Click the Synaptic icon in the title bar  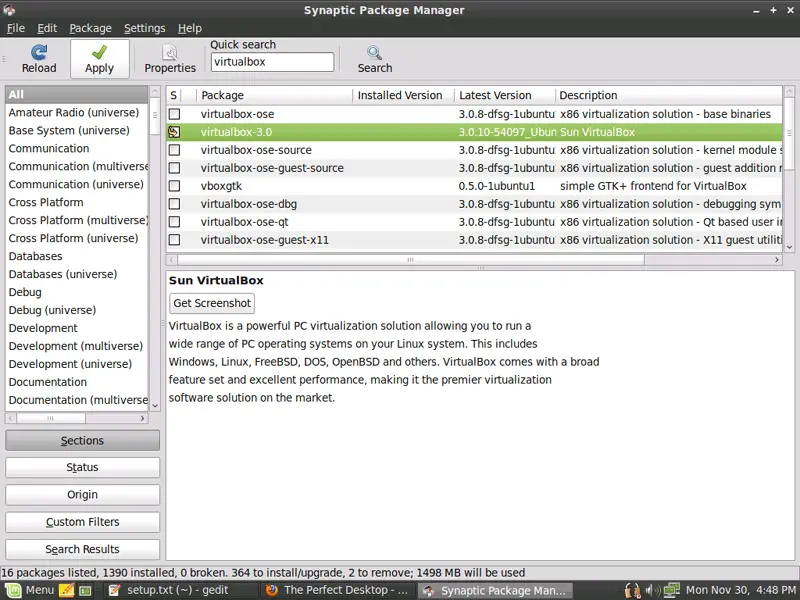coord(9,10)
